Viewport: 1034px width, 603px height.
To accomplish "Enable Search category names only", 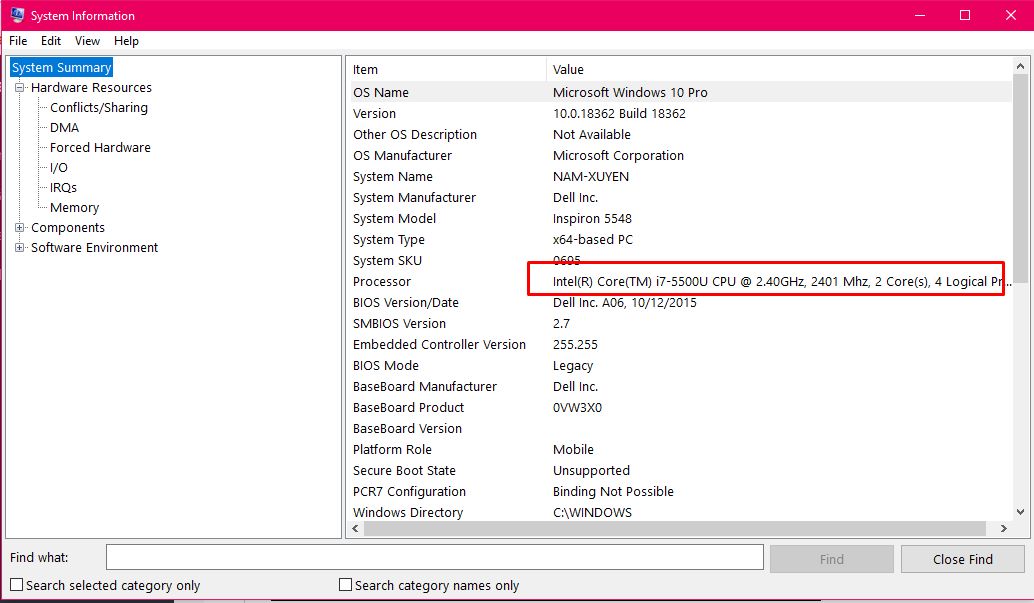I will tap(345, 585).
